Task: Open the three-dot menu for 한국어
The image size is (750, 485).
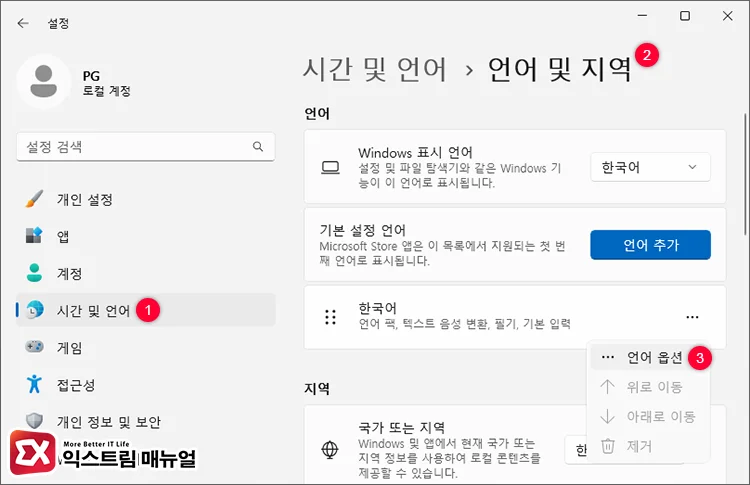Action: pos(692,317)
